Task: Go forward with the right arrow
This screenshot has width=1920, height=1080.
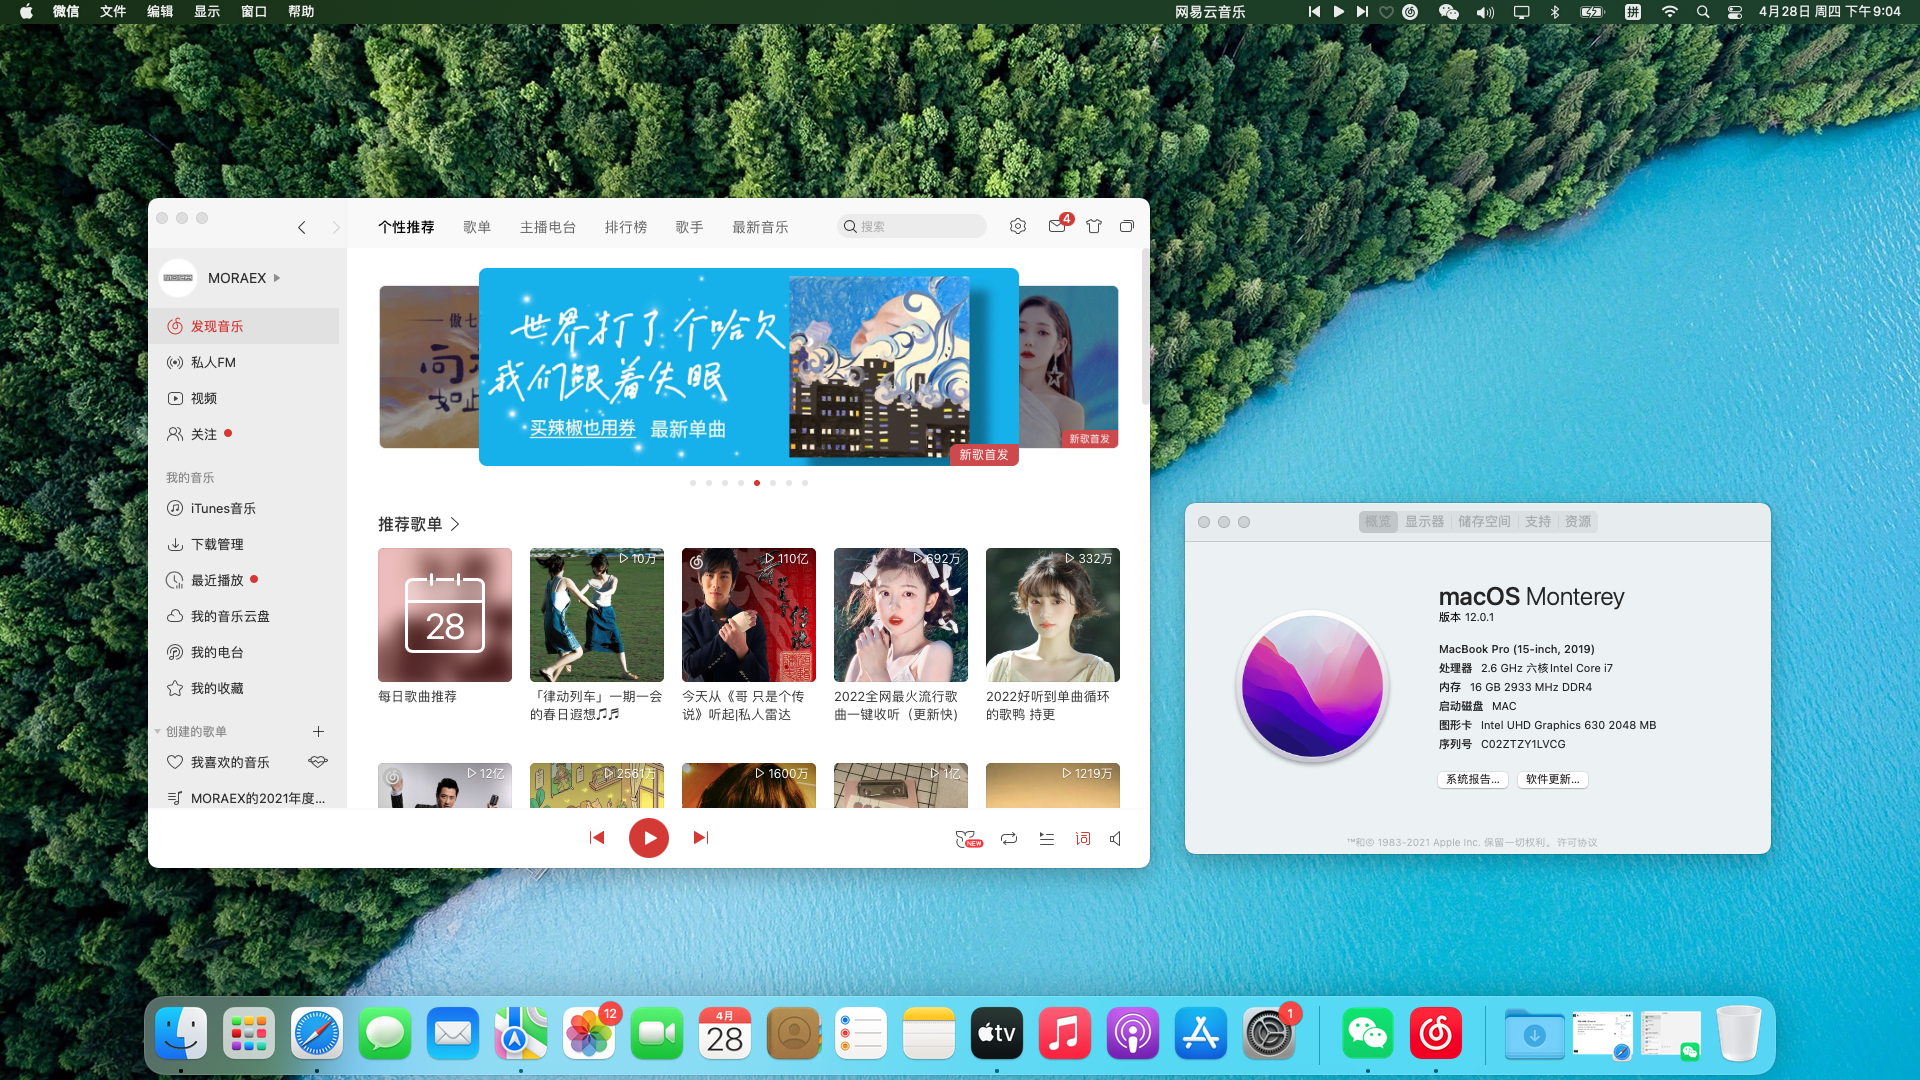Action: (336, 227)
